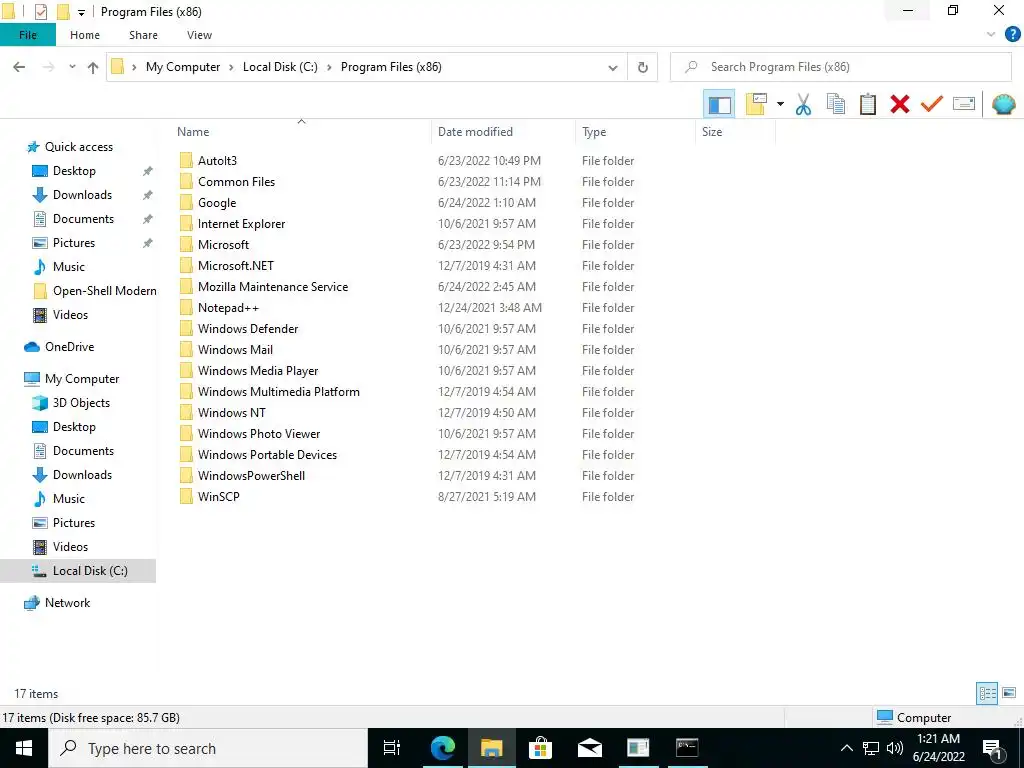This screenshot has width=1024, height=768.
Task: Open the Mail app from taskbar
Action: (x=590, y=748)
